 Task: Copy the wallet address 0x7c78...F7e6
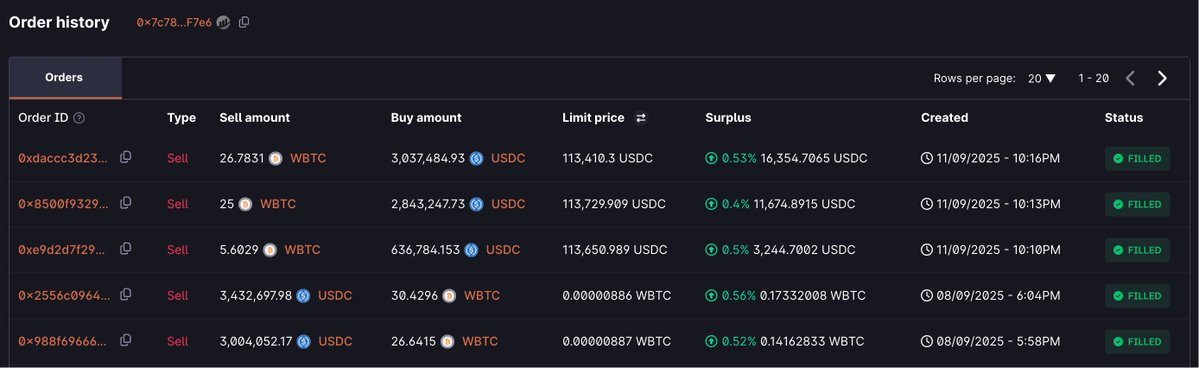pyautogui.click(x=244, y=23)
